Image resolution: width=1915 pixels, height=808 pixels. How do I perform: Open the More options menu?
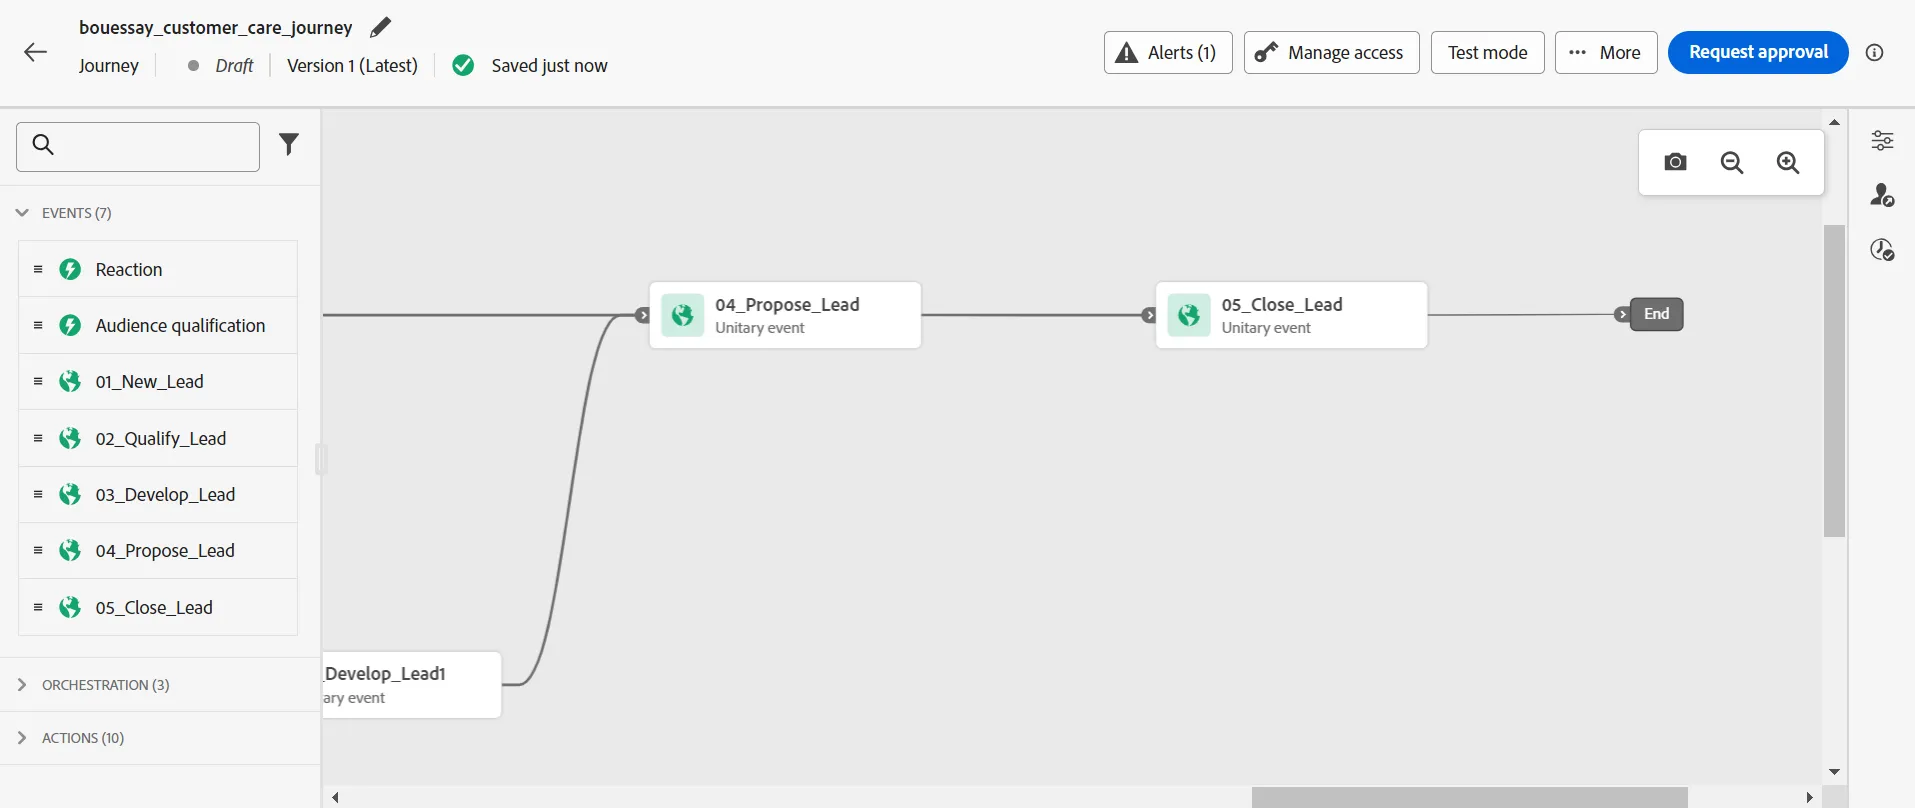click(1606, 52)
